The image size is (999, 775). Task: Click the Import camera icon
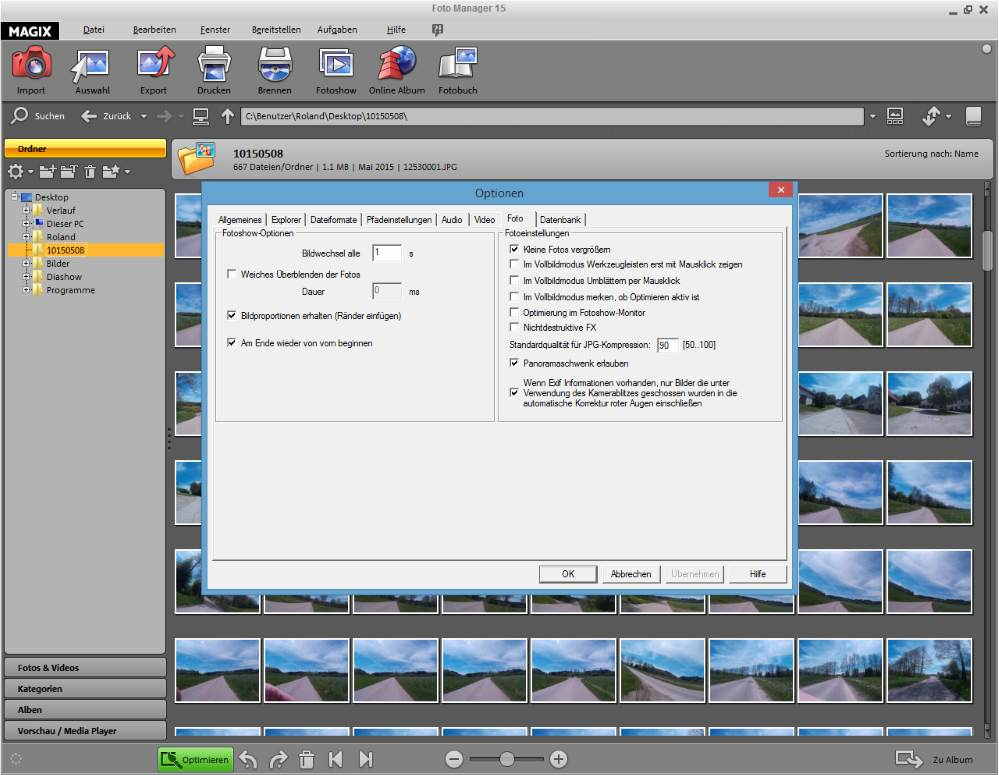pos(31,65)
